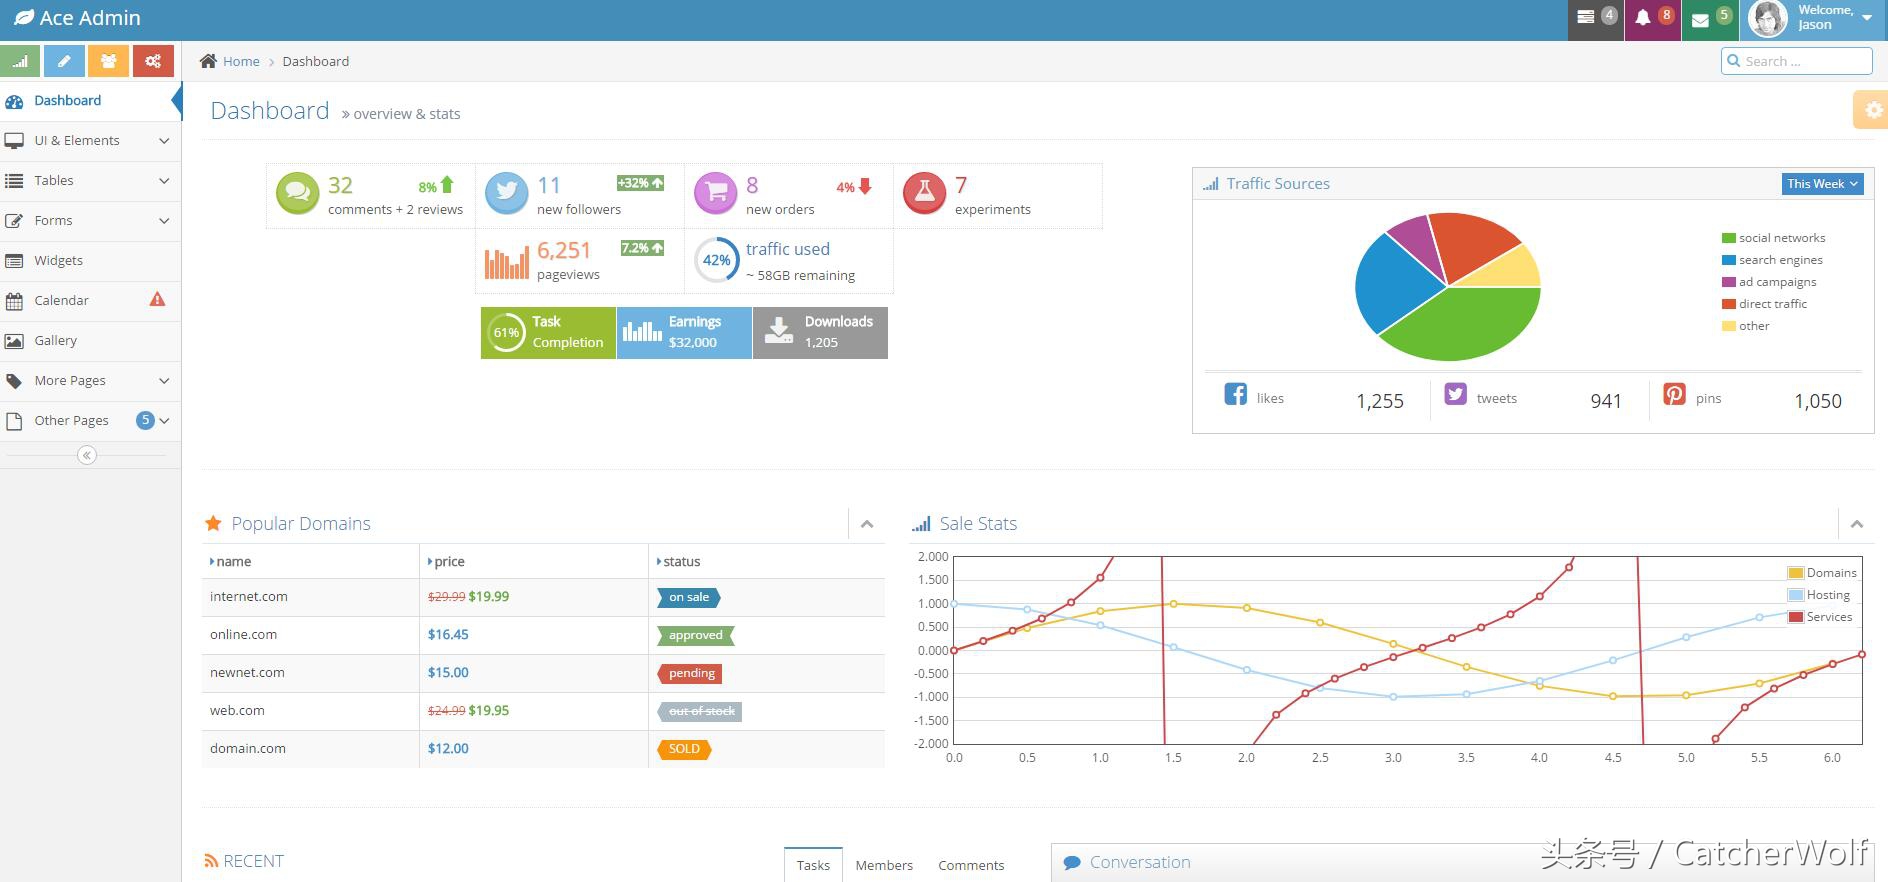Click the price column header

[534, 561]
